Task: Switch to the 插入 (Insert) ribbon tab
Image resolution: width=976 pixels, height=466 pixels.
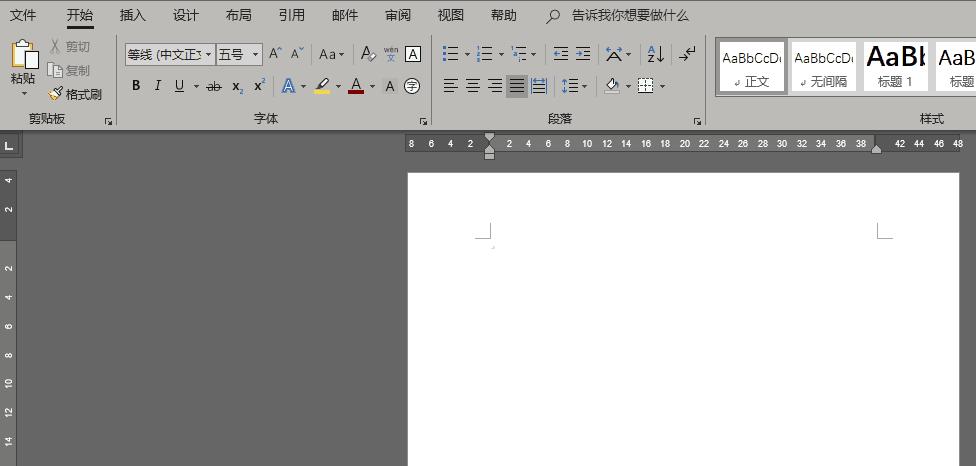Action: (x=132, y=15)
